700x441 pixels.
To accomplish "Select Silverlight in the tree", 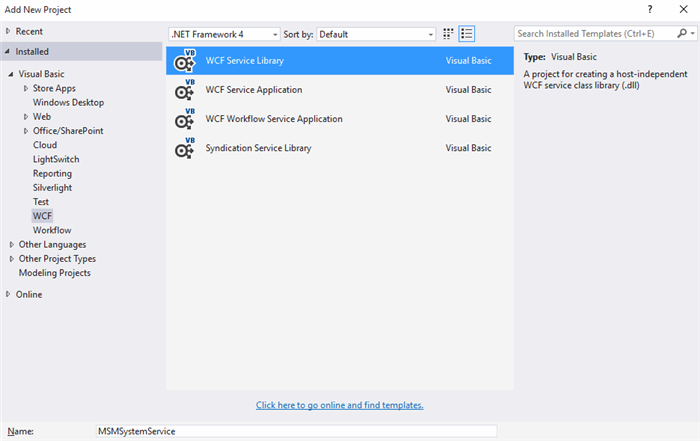I will pyautogui.click(x=52, y=188).
